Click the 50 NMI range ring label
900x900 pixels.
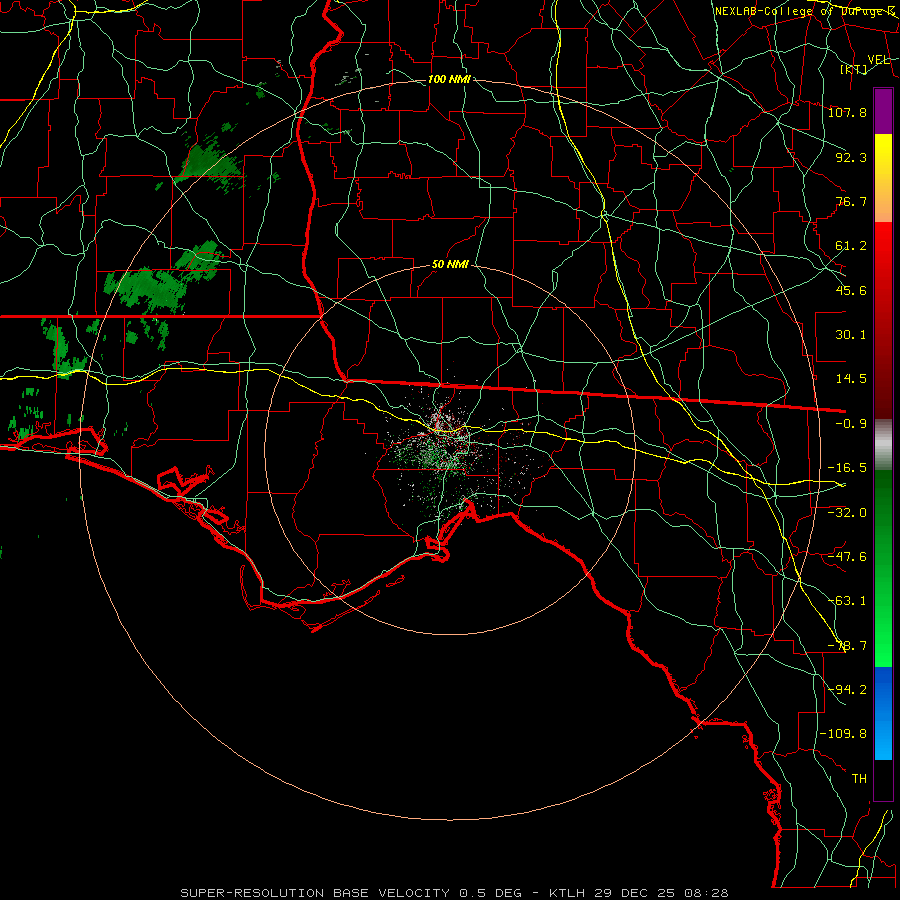pos(450,265)
